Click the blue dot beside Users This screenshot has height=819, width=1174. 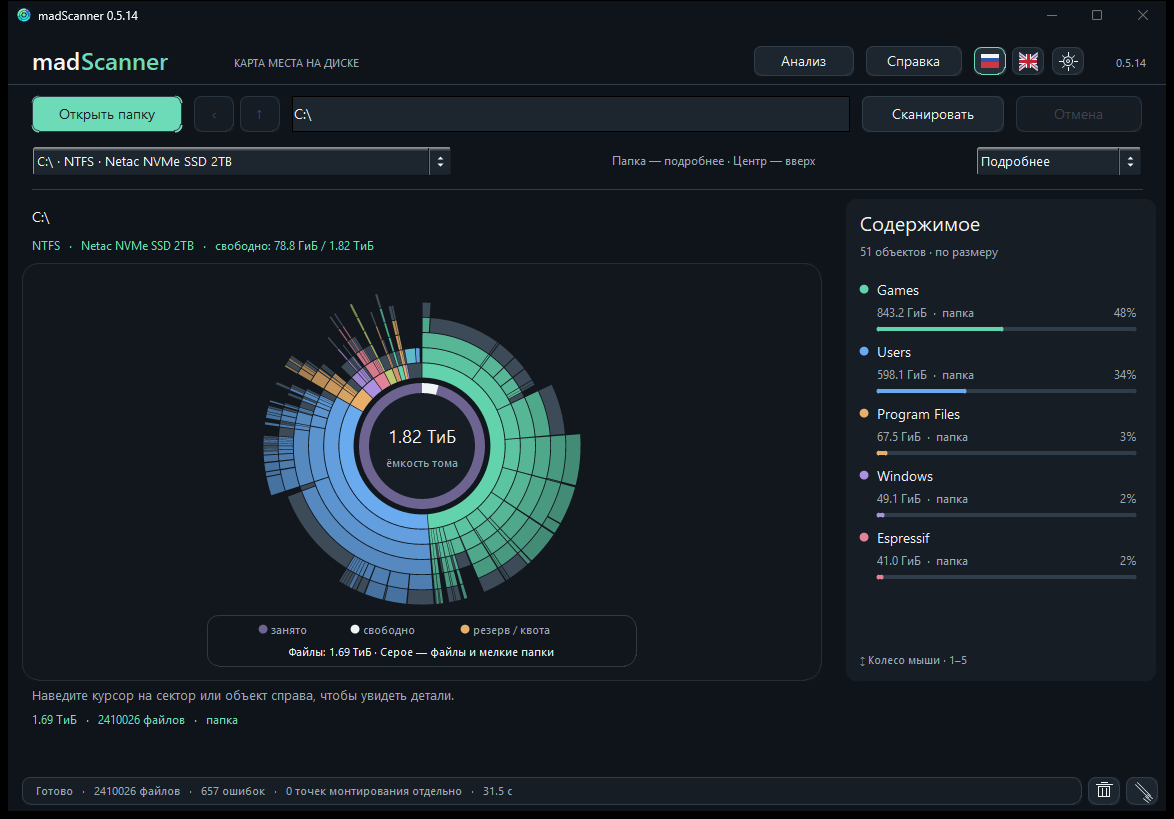point(864,351)
